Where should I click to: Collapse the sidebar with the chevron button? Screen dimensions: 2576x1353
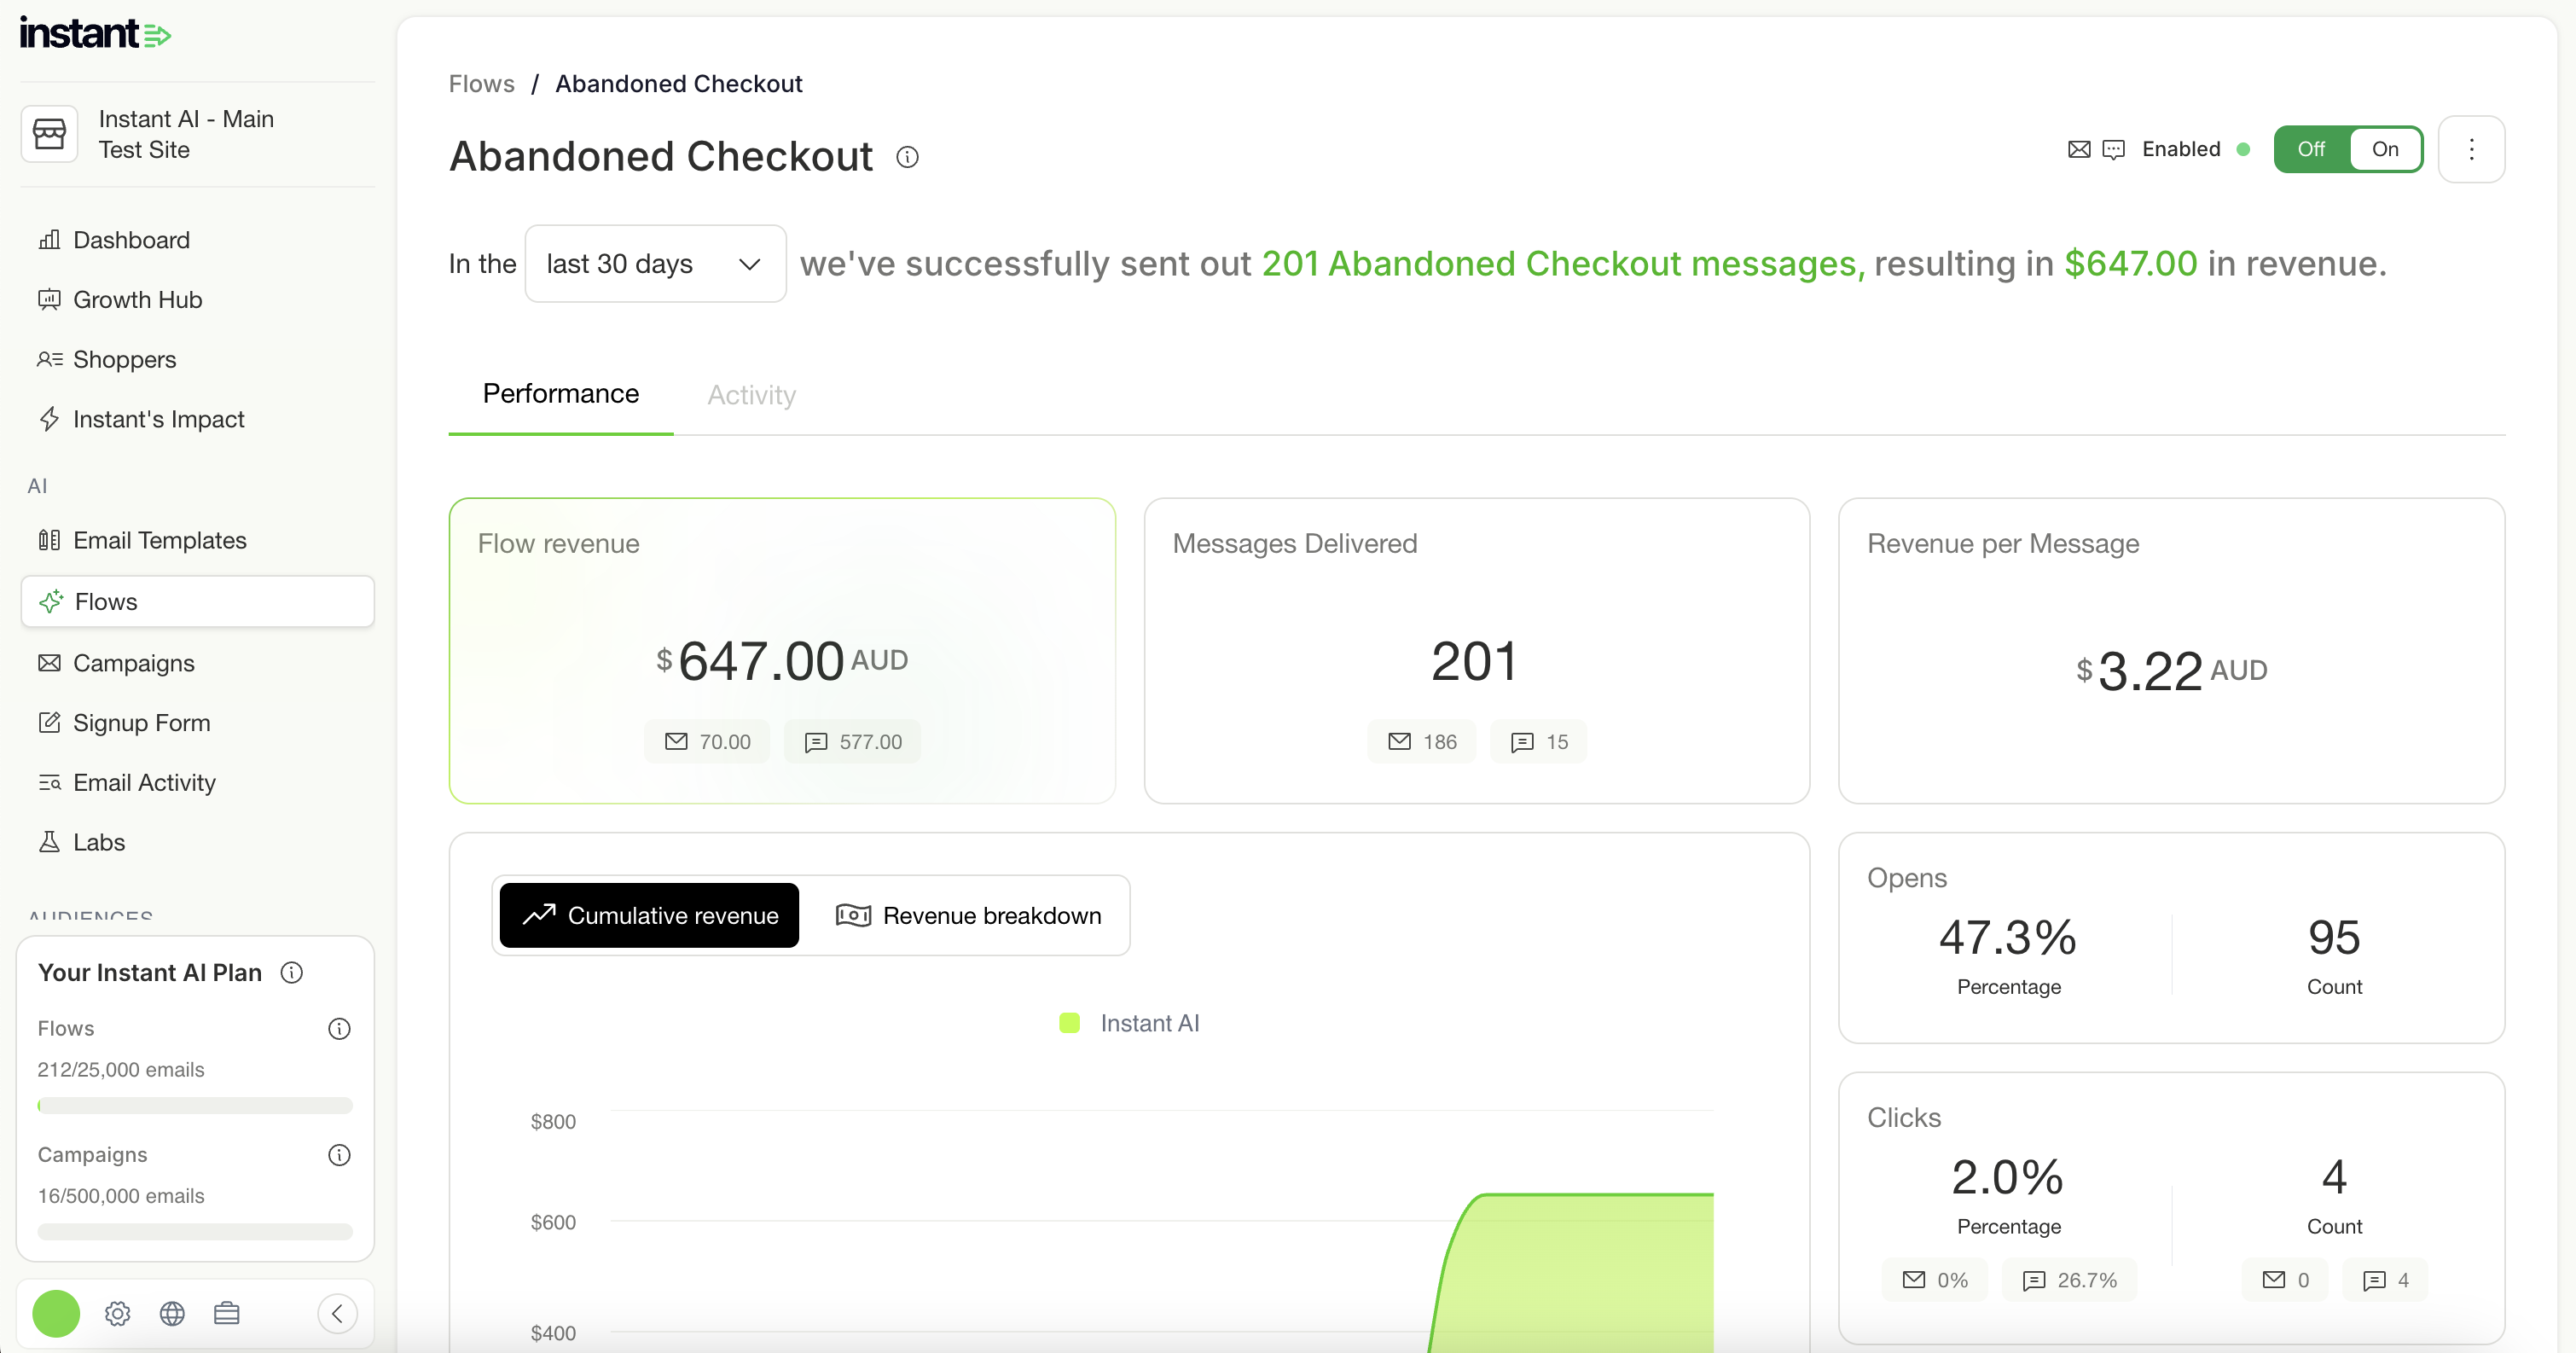pyautogui.click(x=337, y=1313)
